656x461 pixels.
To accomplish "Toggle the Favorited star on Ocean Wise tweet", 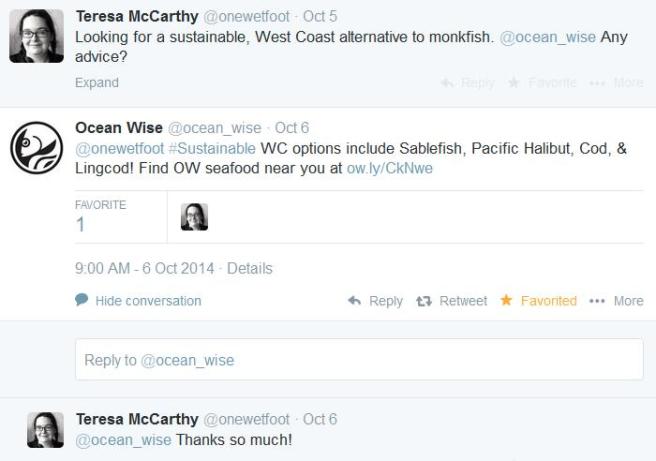I will (x=538, y=300).
